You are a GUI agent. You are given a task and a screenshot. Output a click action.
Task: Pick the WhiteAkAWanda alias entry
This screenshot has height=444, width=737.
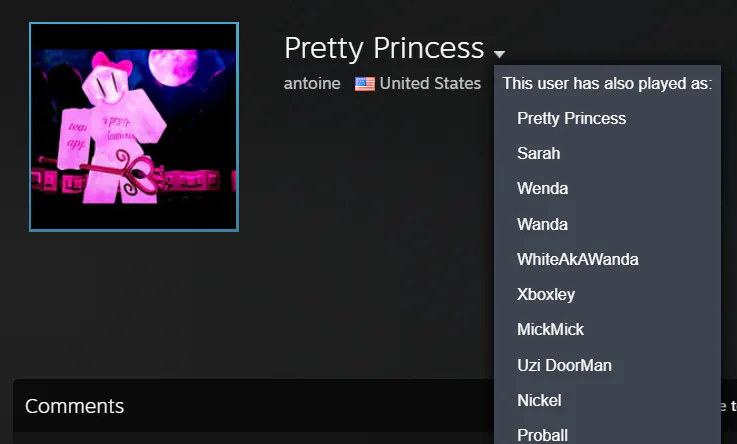[x=578, y=259]
